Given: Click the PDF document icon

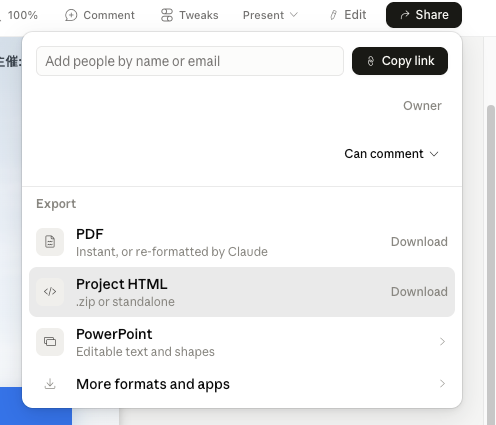Looking at the screenshot, I should coord(50,242).
